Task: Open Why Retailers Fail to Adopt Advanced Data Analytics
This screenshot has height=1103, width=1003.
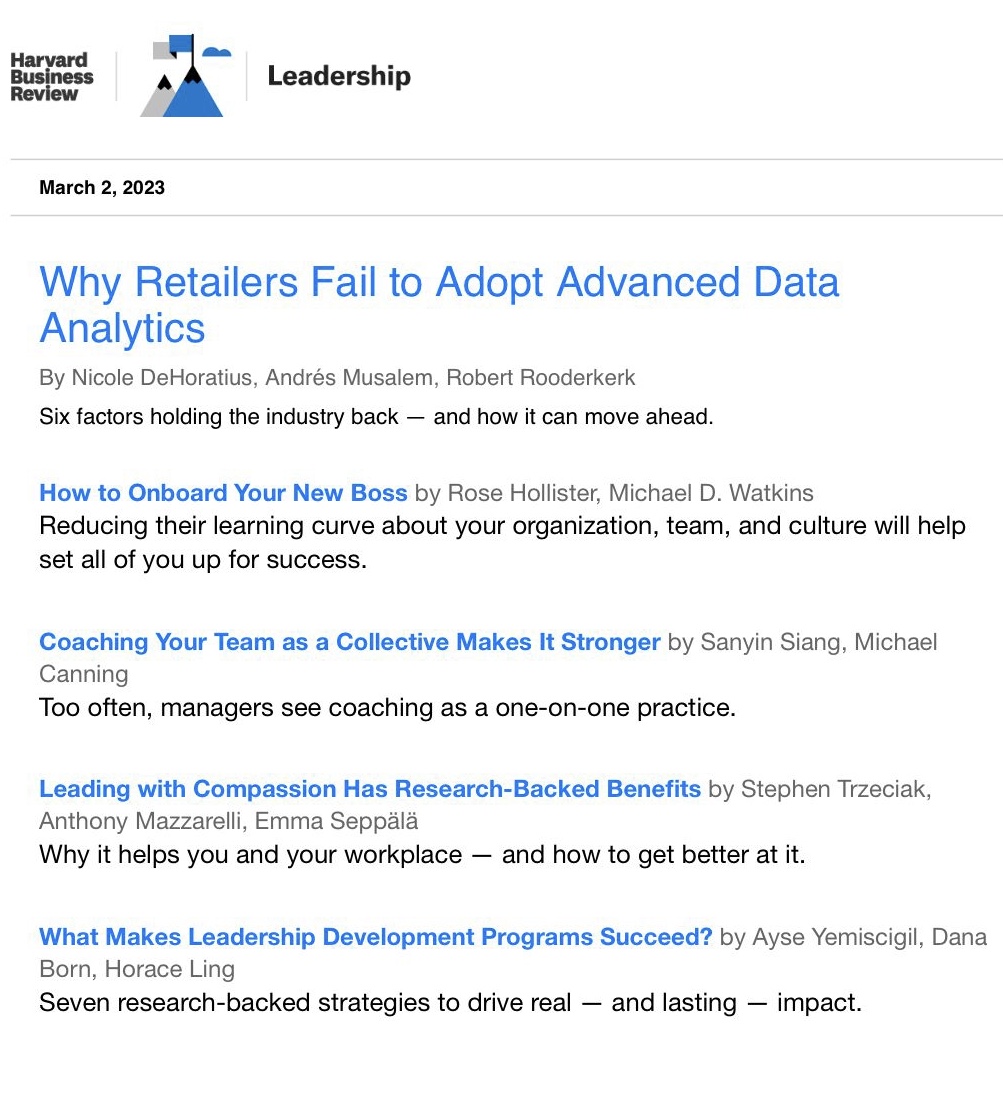Action: (439, 305)
